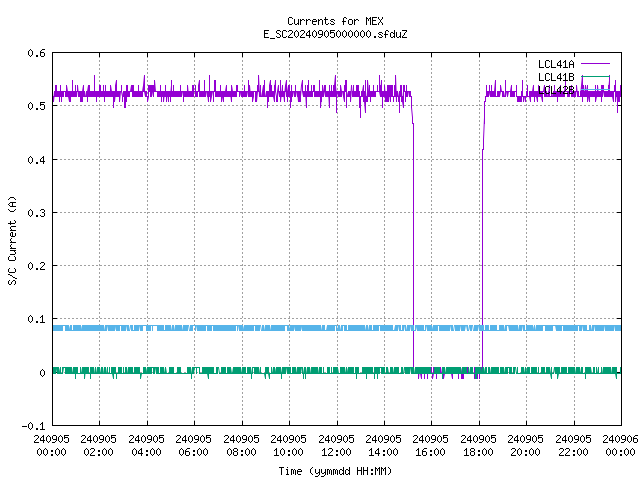
Task: Click the x-axis tick '240905 10:00'
Action: coord(288,446)
